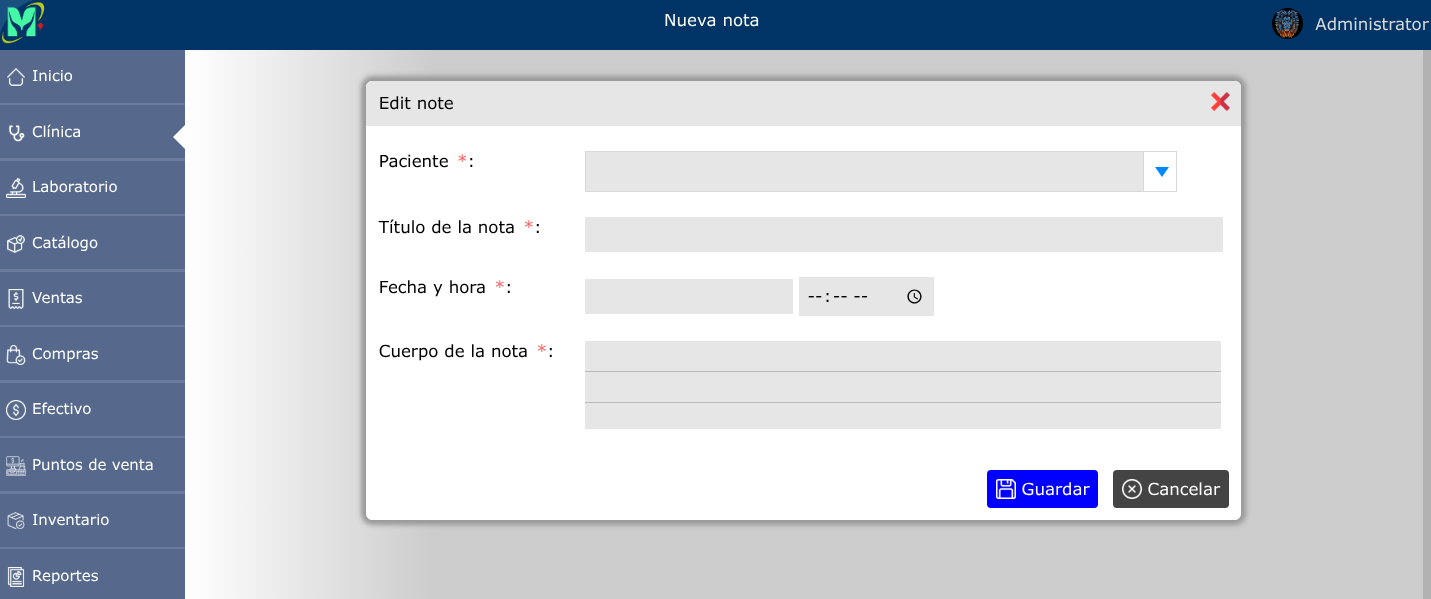This screenshot has width=1431, height=599.
Task: Click the Efectivo dollar coin icon
Action: tap(16, 410)
